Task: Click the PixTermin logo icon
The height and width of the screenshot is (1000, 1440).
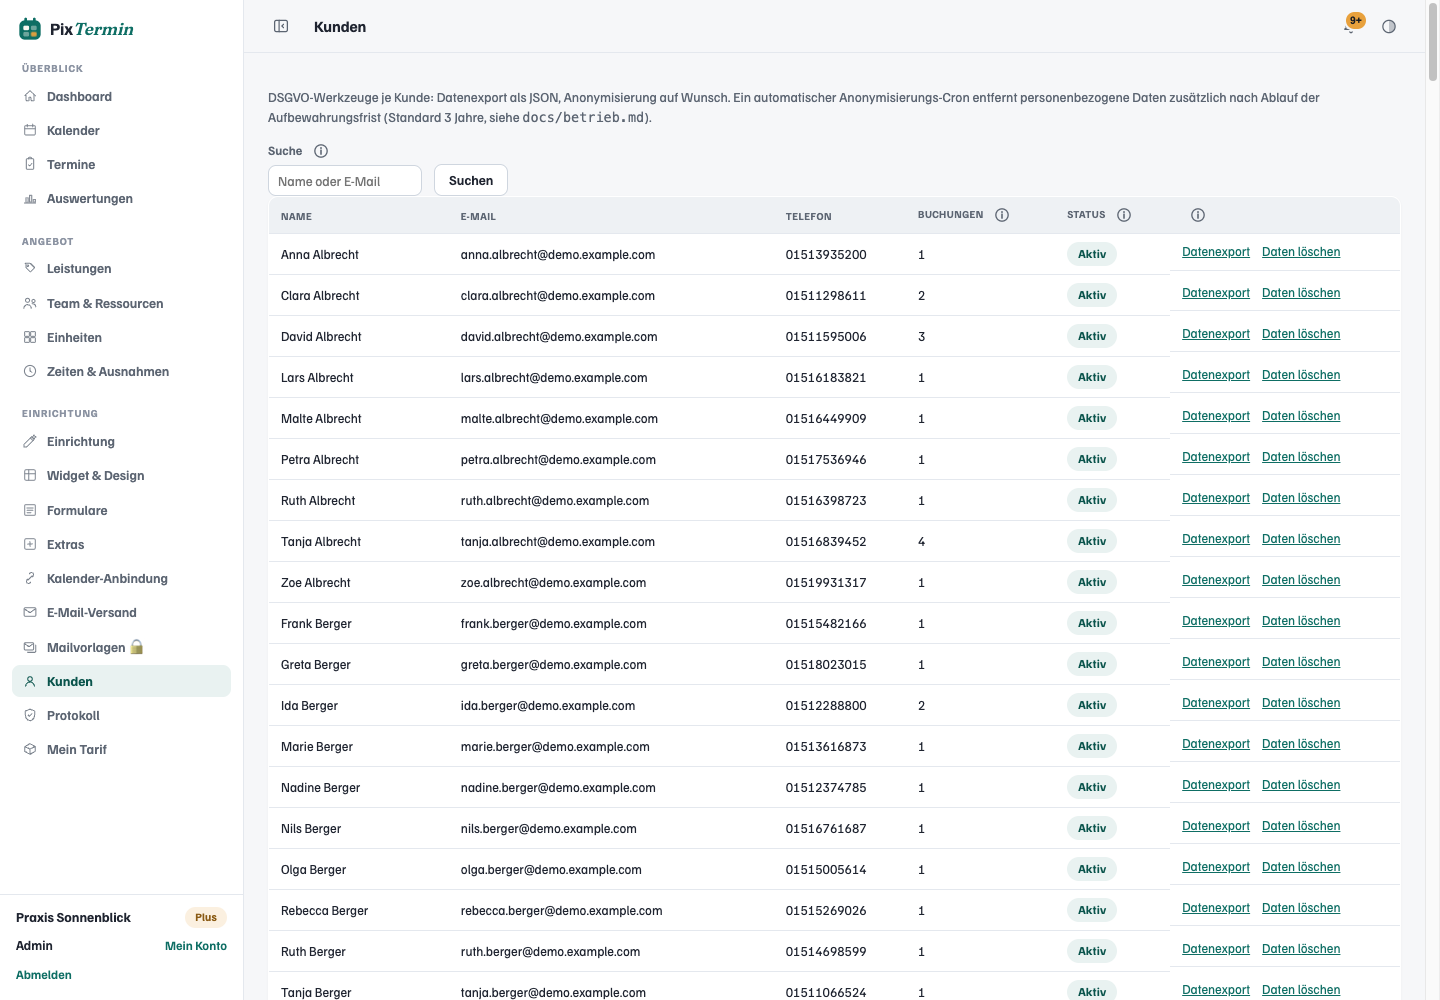Action: click(30, 29)
